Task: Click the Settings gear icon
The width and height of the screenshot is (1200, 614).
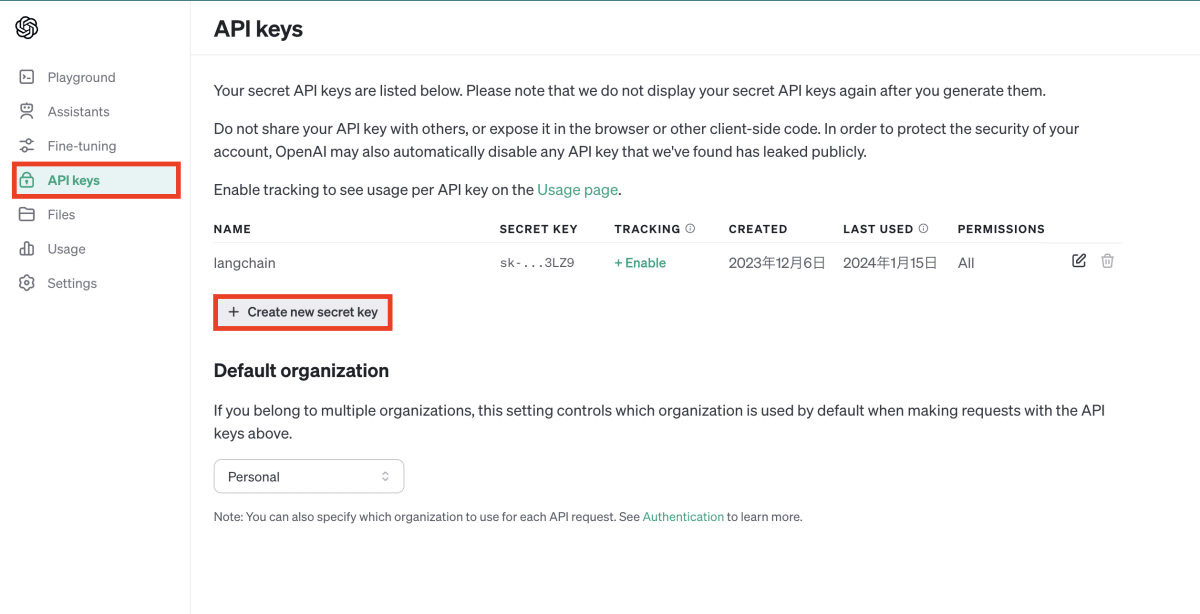Action: [27, 283]
